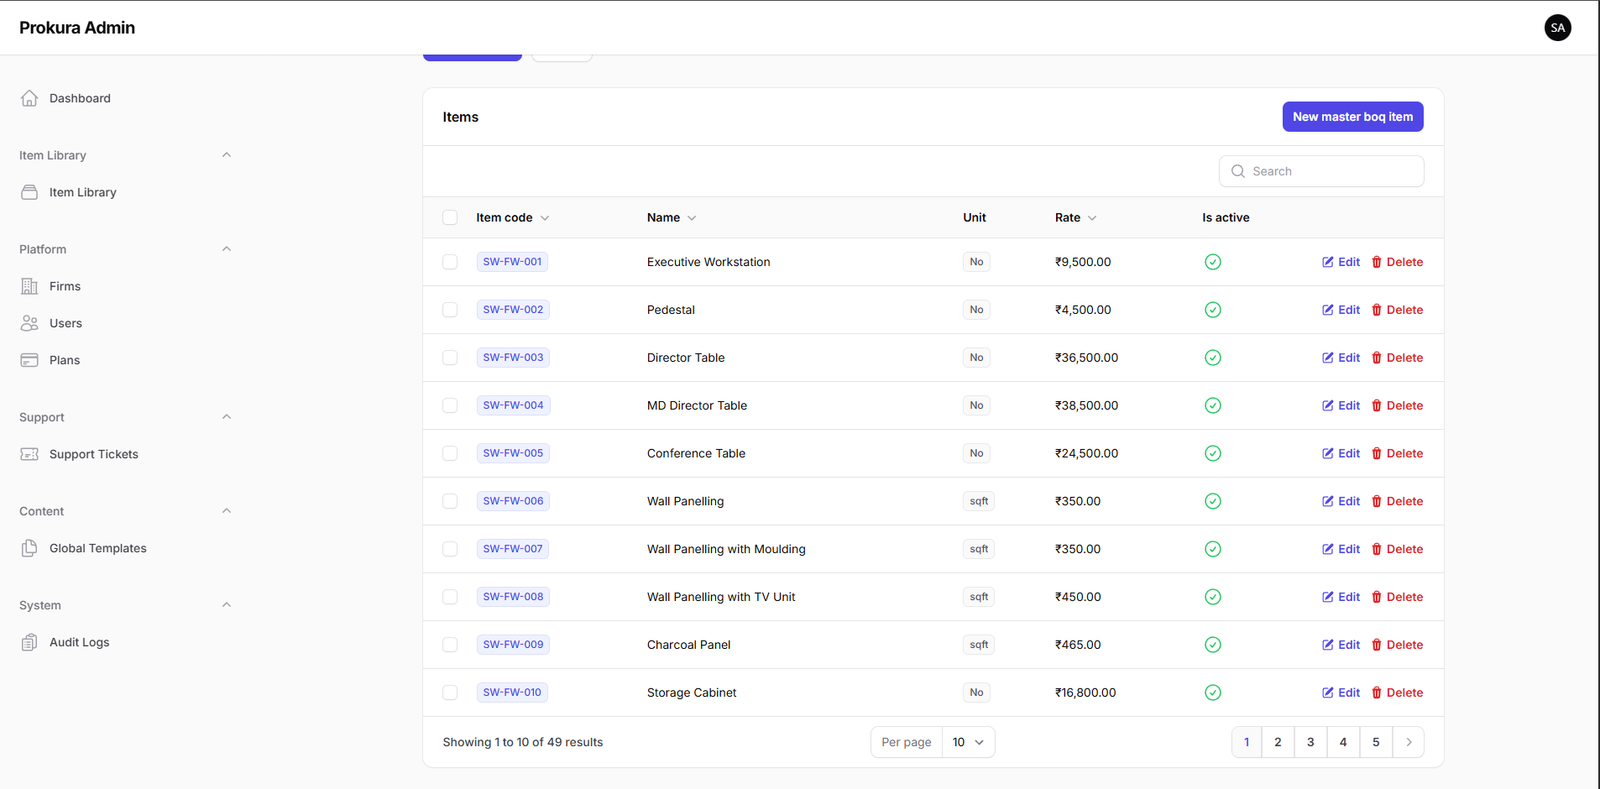Click Delete trash icon for MD Director Table
The width and height of the screenshot is (1600, 789).
(x=1377, y=405)
